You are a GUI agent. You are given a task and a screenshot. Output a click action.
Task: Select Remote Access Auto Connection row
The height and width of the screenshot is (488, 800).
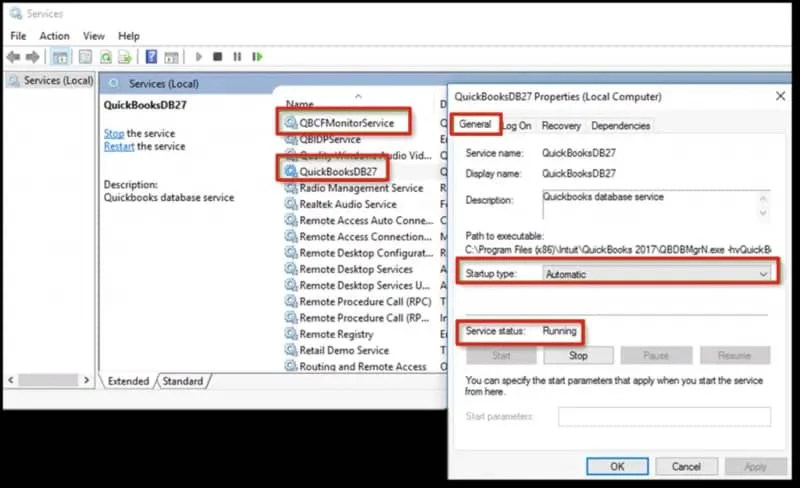pyautogui.click(x=366, y=221)
